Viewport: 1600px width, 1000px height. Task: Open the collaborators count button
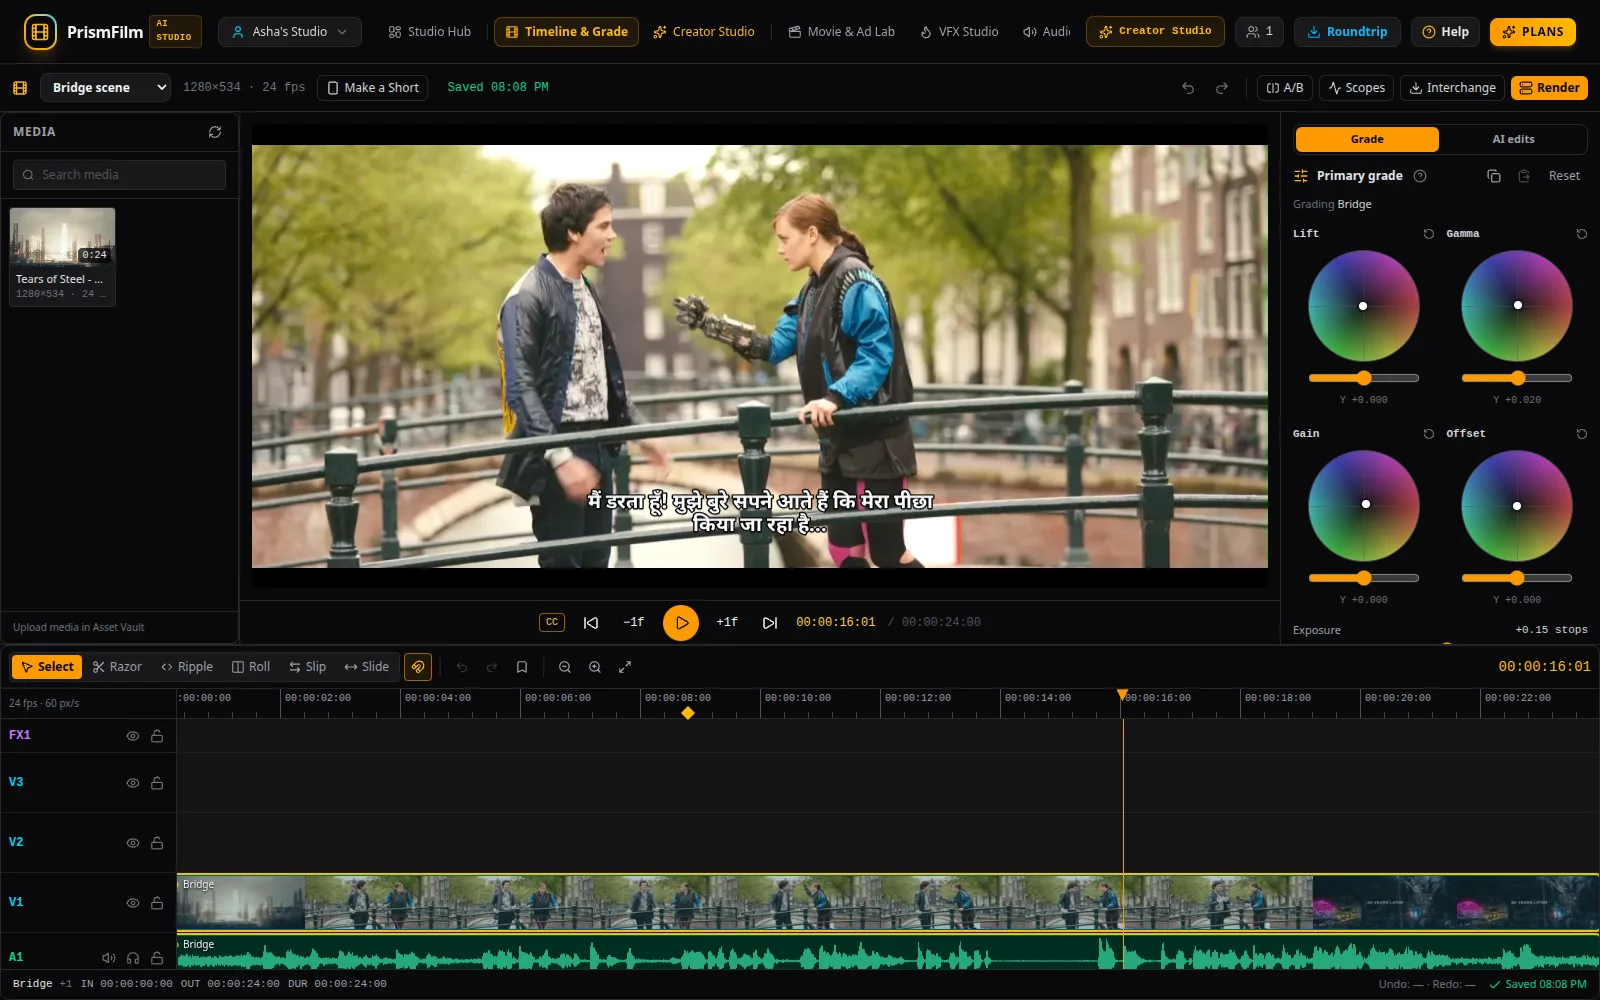coord(1259,32)
